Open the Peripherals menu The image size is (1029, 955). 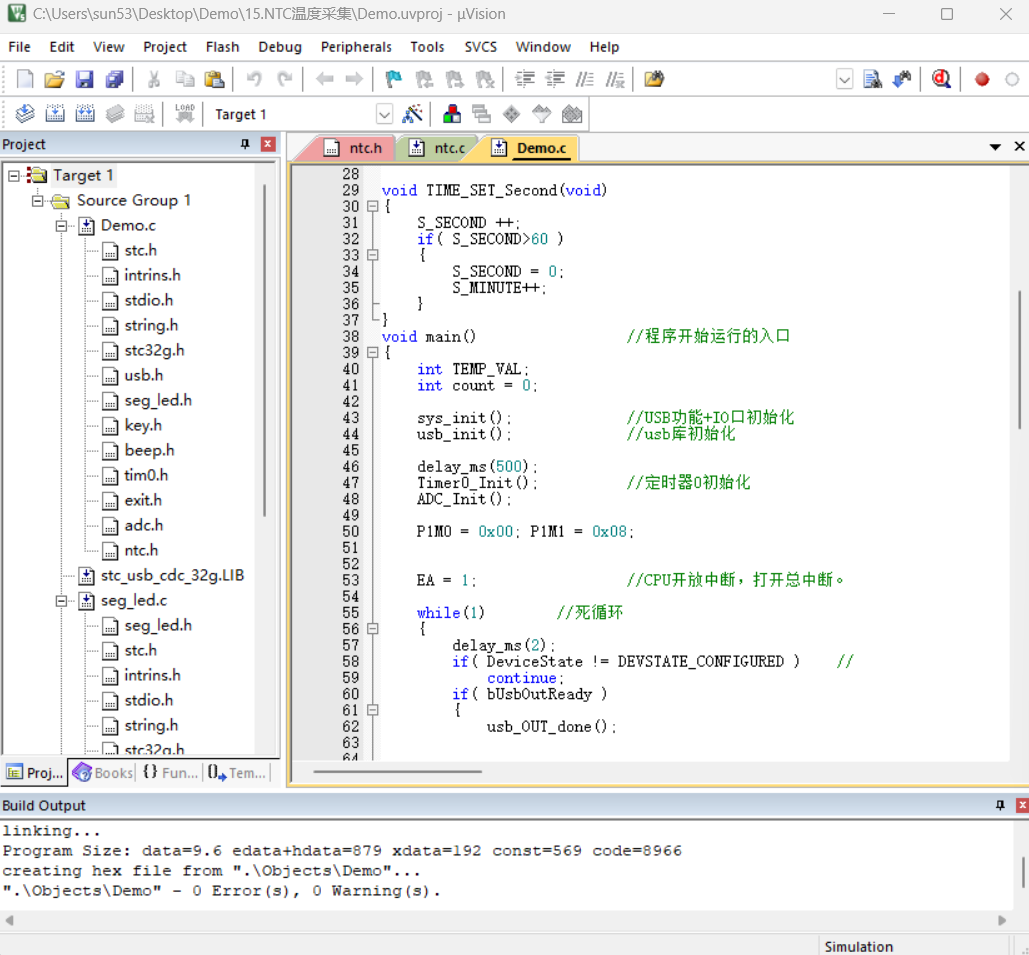tap(356, 47)
